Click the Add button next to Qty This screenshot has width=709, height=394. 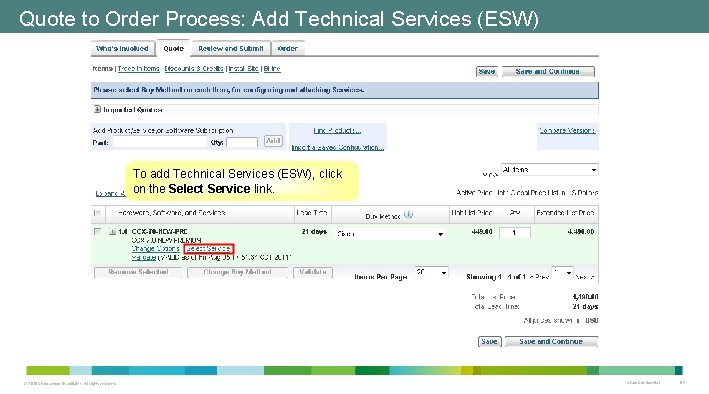click(273, 141)
